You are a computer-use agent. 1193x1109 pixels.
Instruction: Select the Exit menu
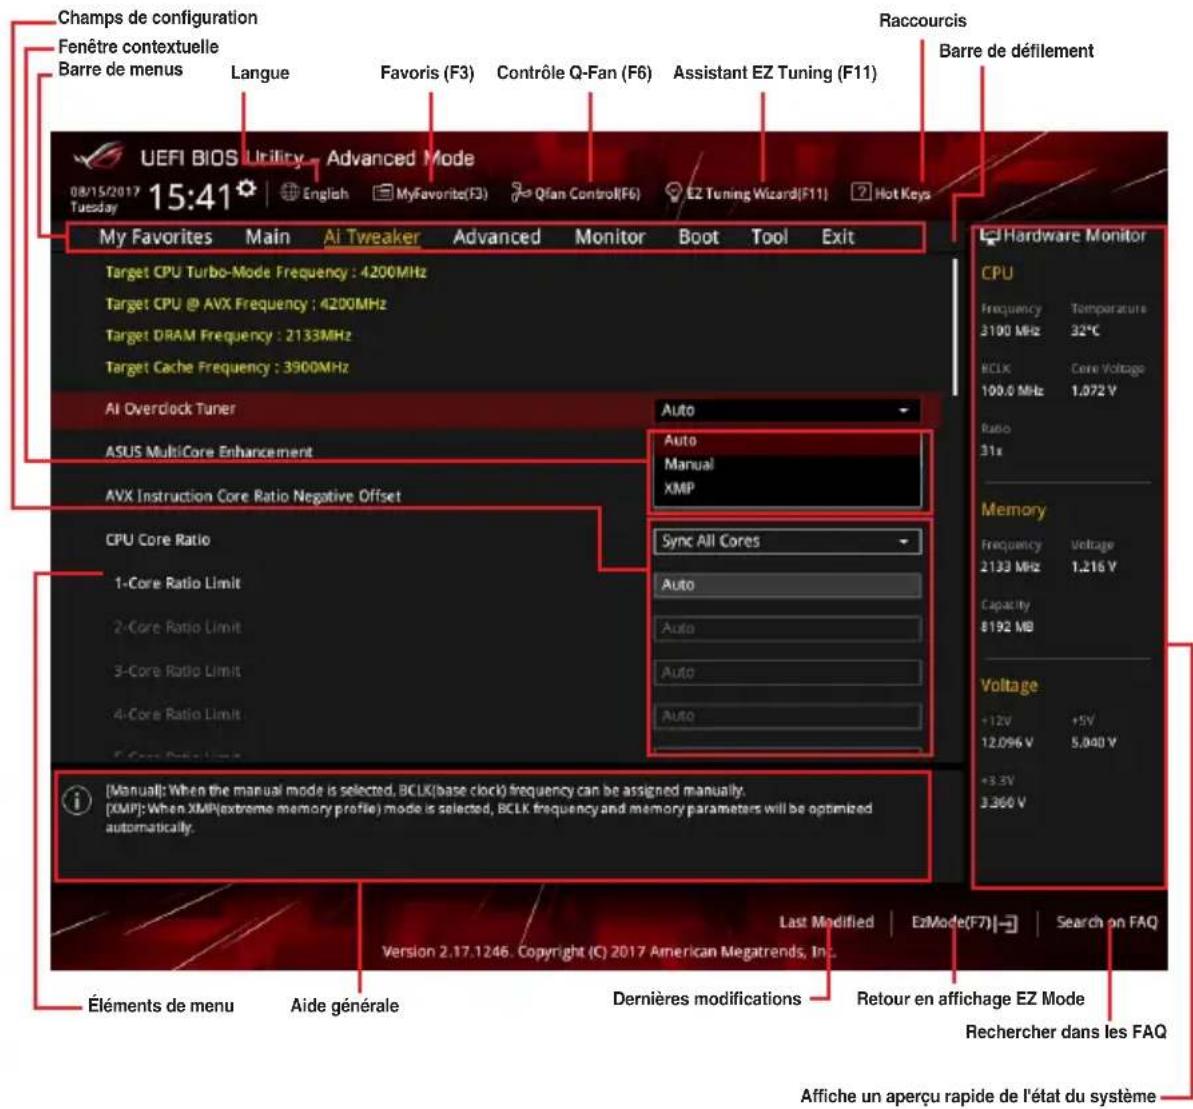(x=838, y=237)
